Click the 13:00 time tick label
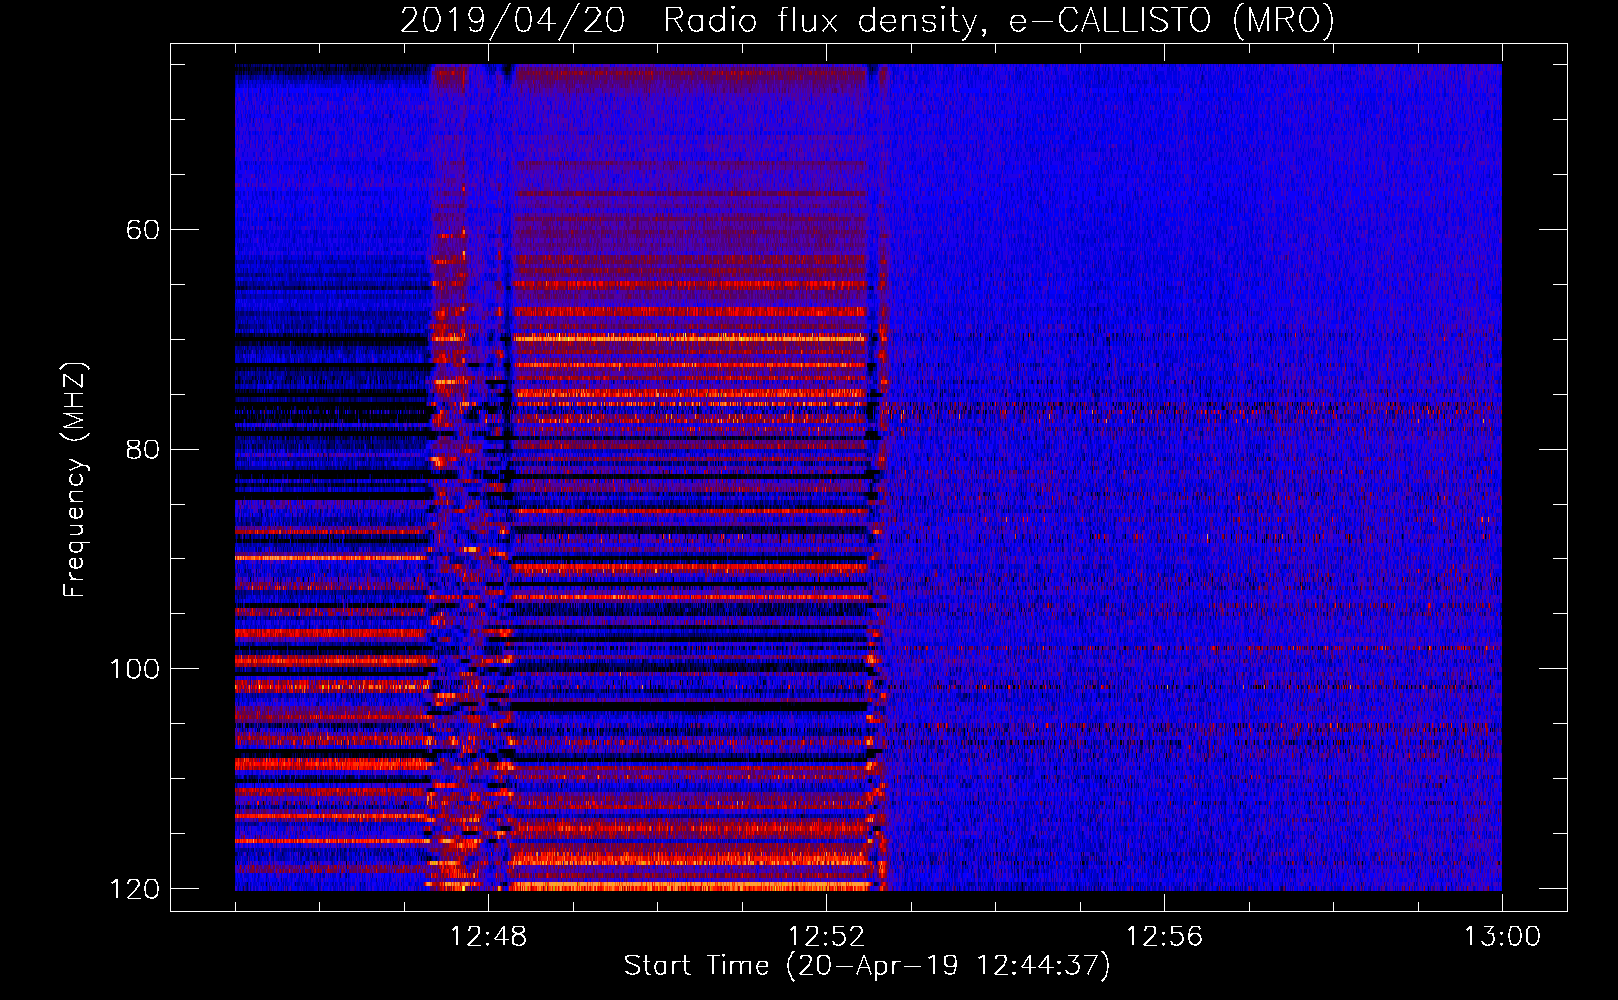Image resolution: width=1618 pixels, height=1000 pixels. (x=1502, y=937)
